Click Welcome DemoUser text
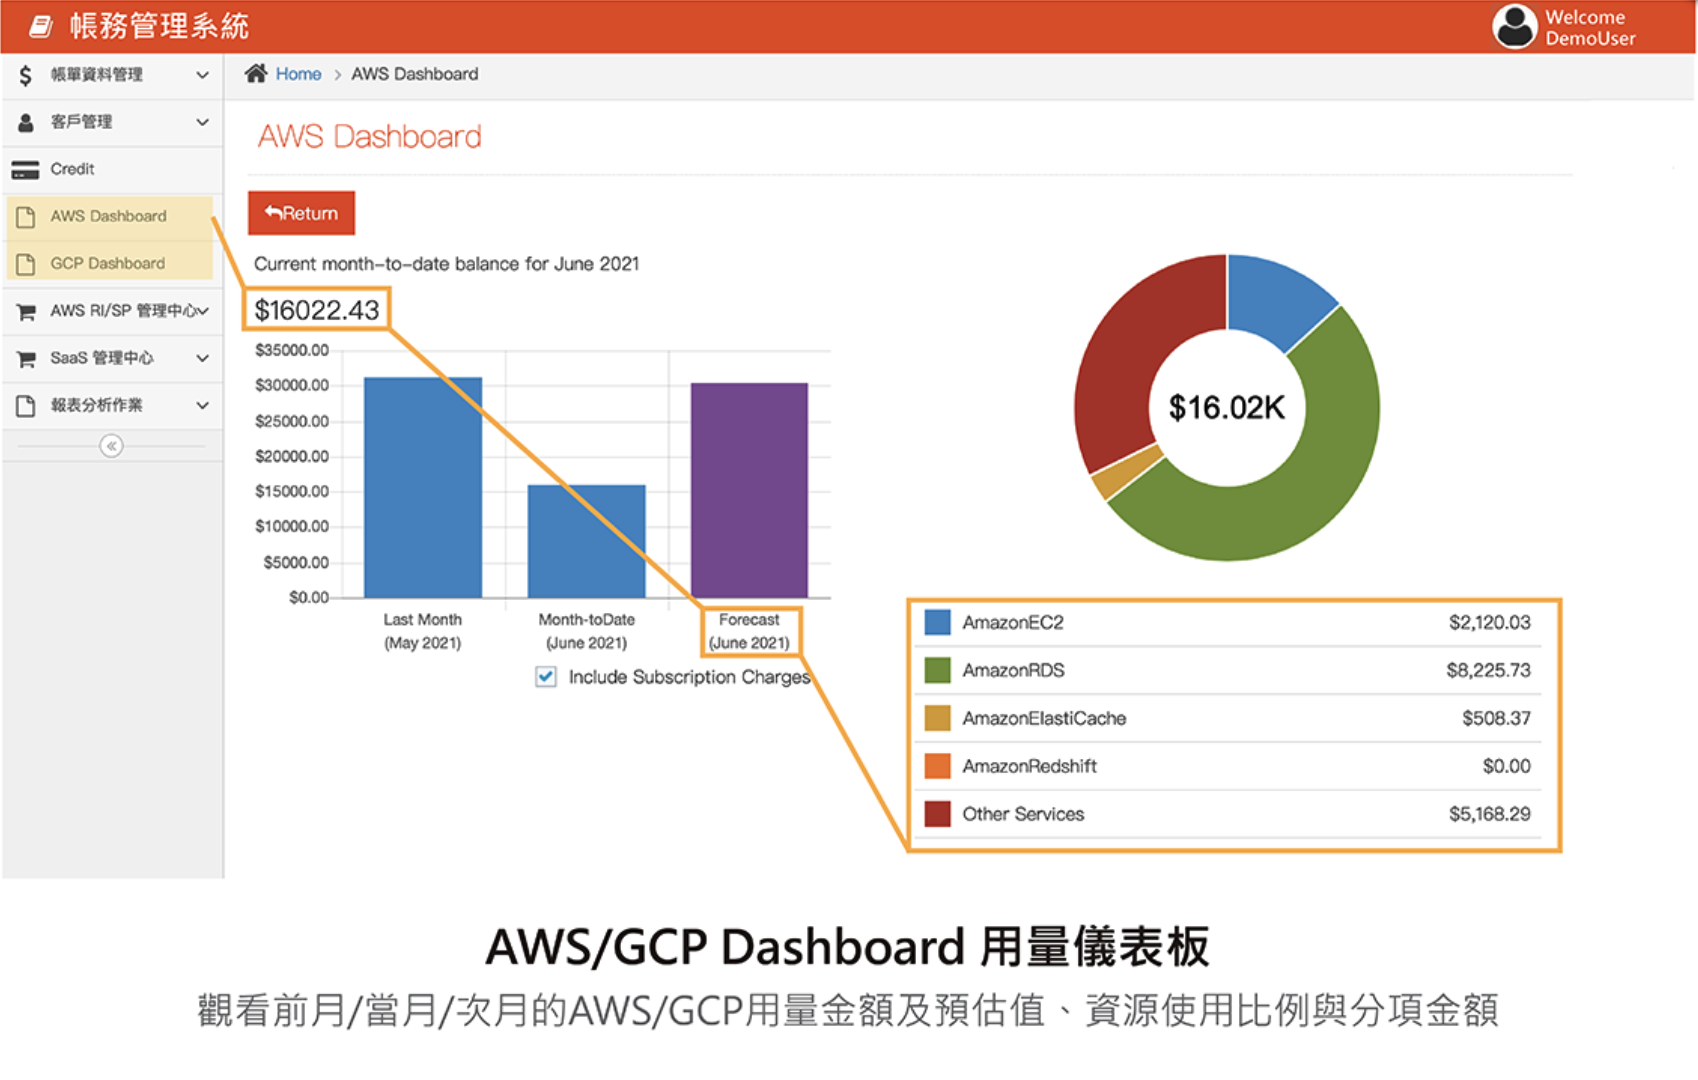 click(1590, 27)
